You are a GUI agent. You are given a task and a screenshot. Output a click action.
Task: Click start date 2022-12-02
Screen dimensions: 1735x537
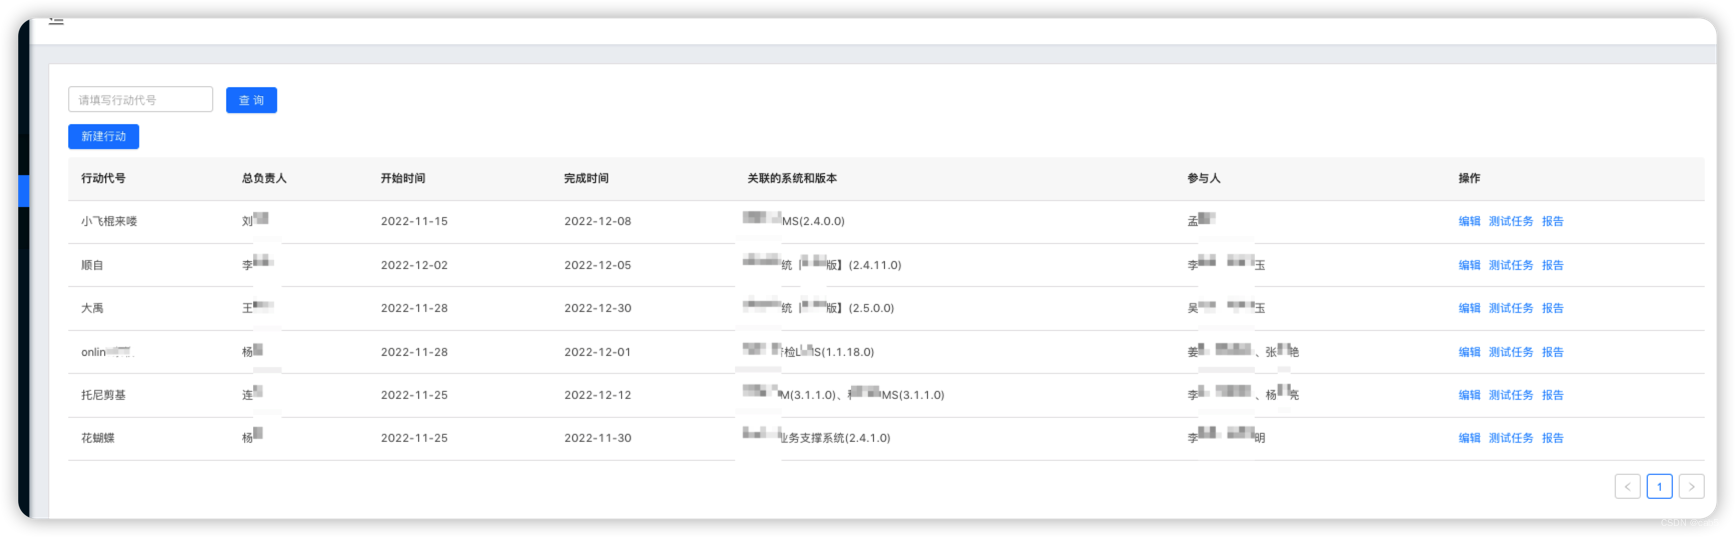point(414,265)
